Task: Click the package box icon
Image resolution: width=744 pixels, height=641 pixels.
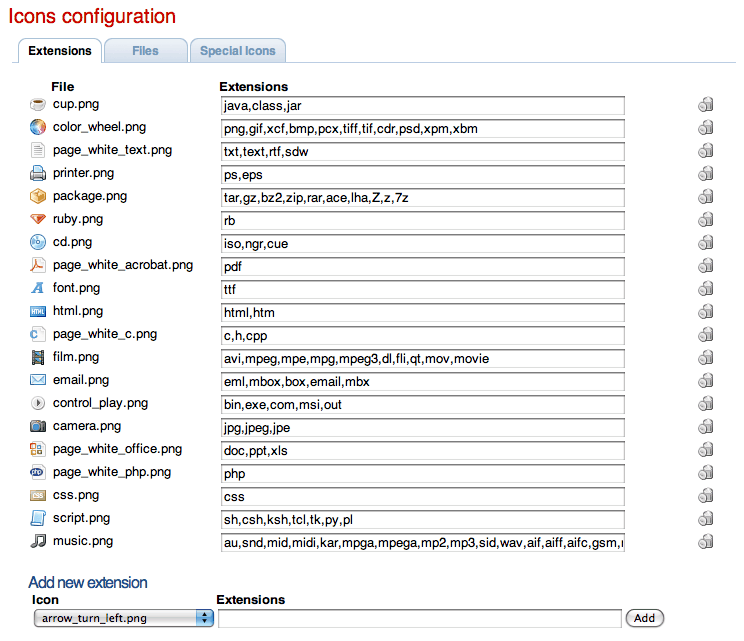Action: click(x=38, y=196)
